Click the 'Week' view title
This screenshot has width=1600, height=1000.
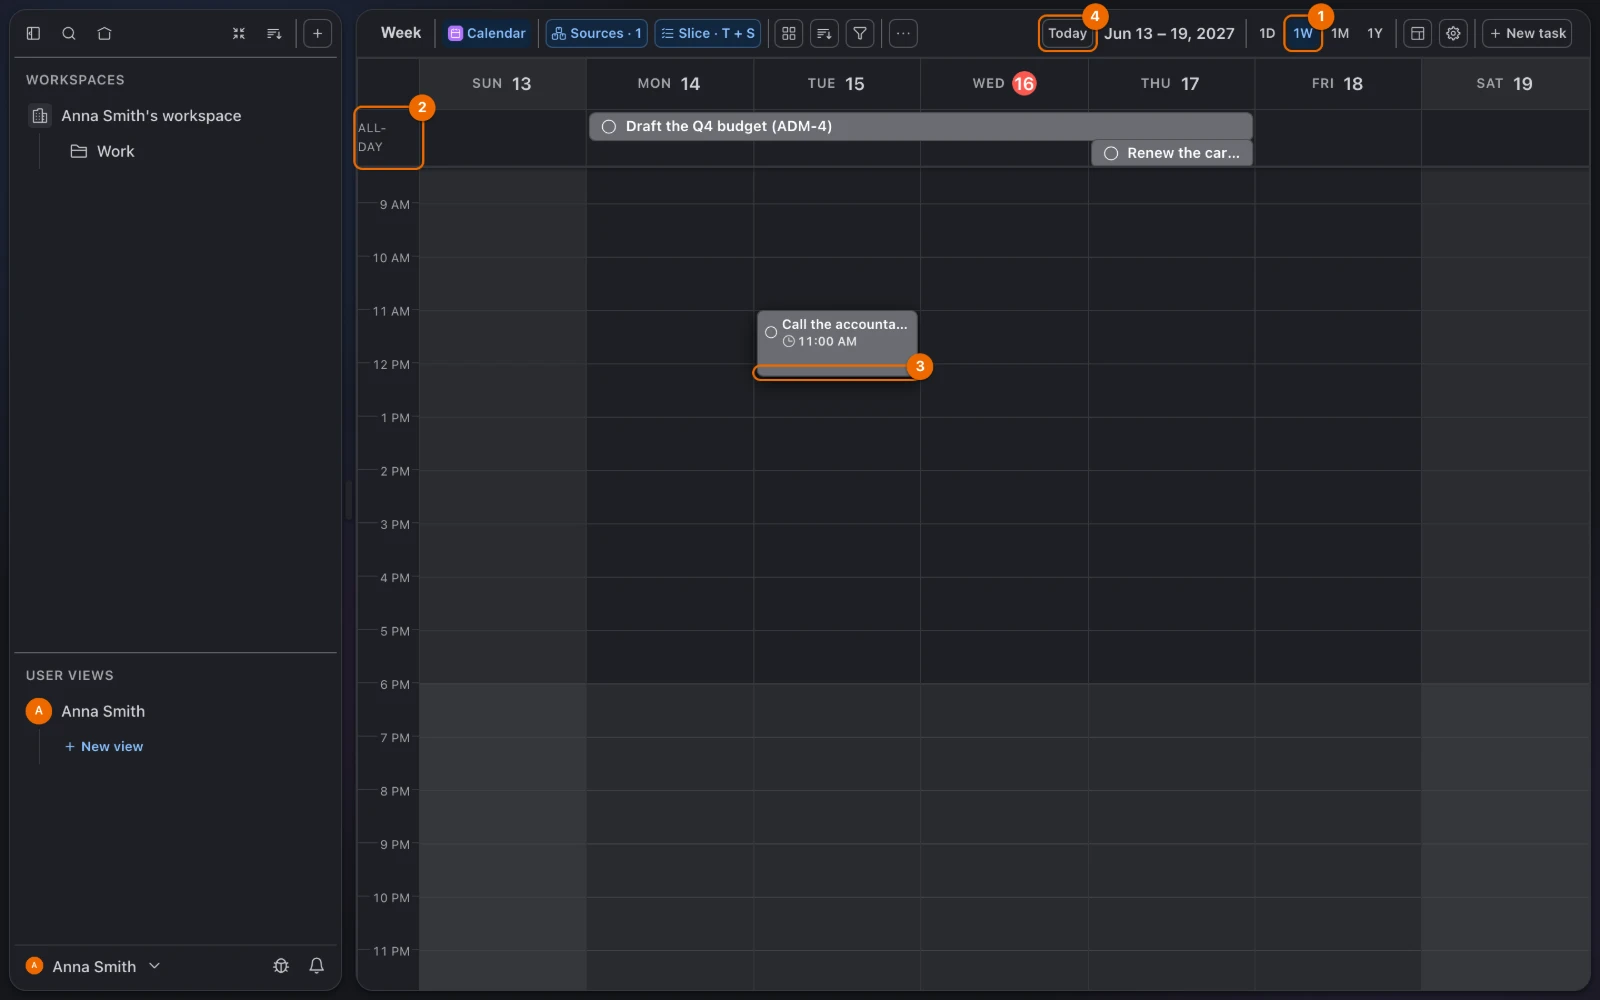(x=401, y=33)
